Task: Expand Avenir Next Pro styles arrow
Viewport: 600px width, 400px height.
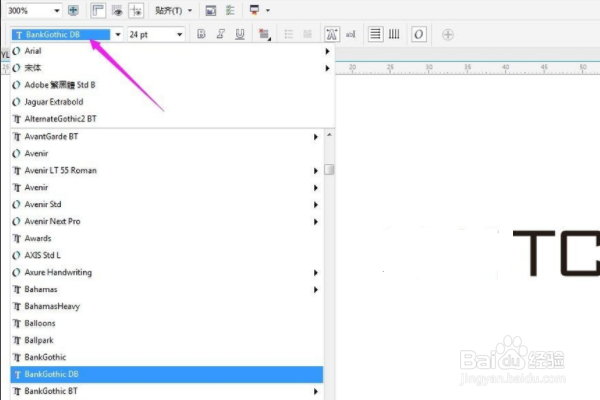Action: tap(316, 222)
